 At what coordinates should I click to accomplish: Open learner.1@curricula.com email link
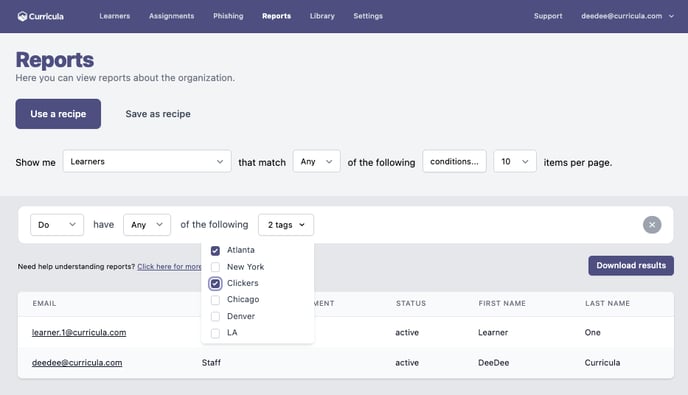79,333
